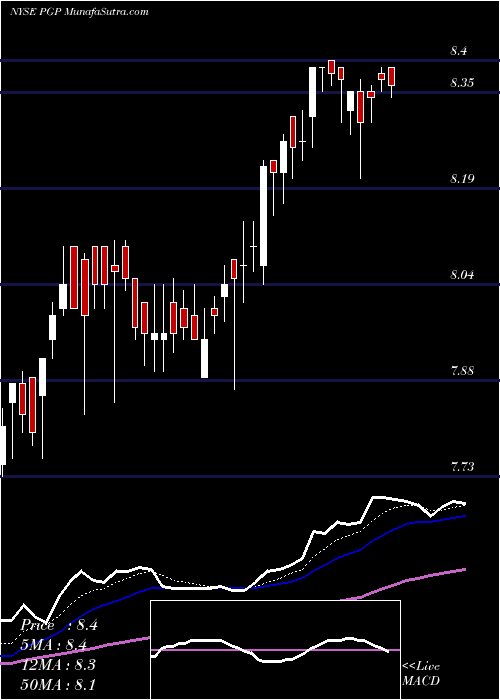Click inside the MACD inset chart box
Viewport: 500px width, 700px height.
click(275, 650)
